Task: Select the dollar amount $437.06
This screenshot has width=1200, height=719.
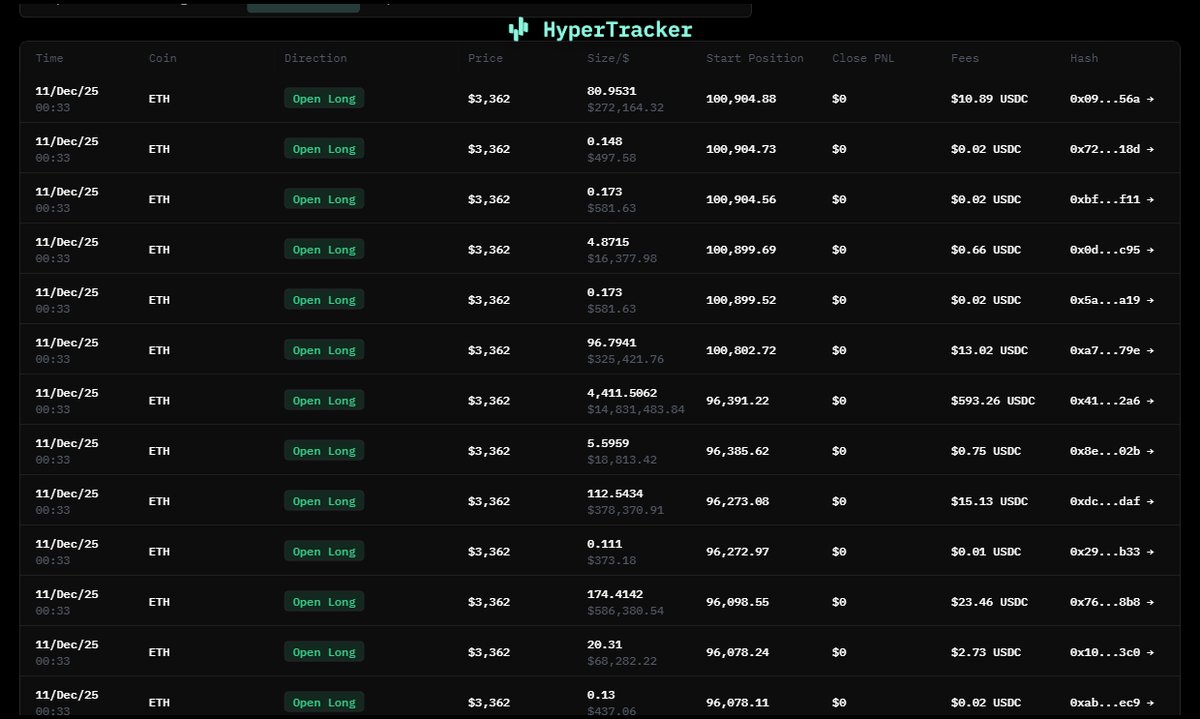Action: point(612,712)
